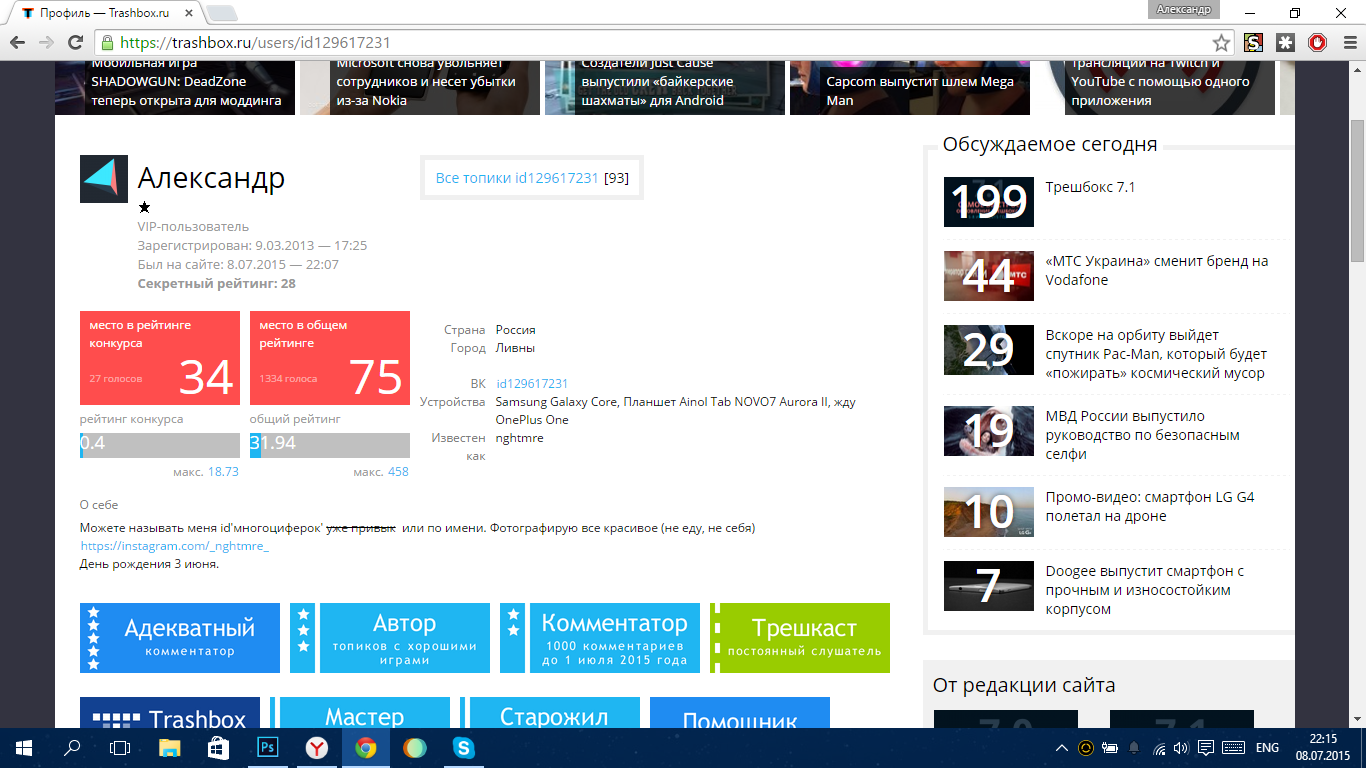Click the red Adblock extension icon
Viewport: 1366px width, 768px height.
[1317, 43]
